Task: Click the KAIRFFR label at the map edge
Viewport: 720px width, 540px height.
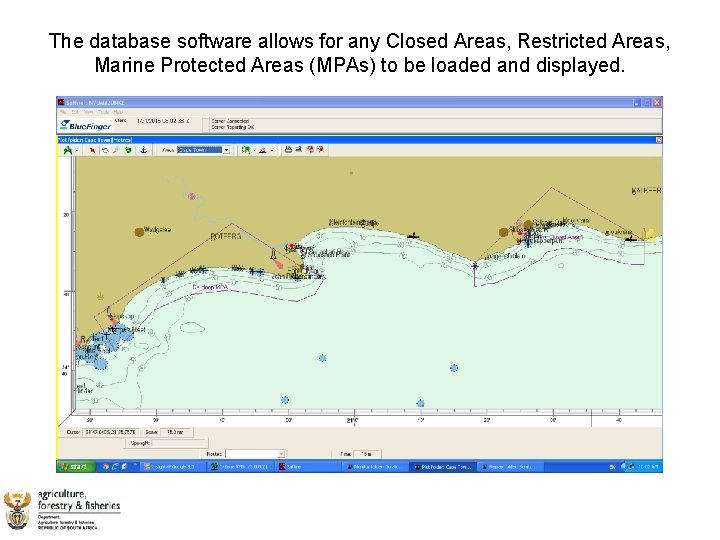Action: (x=646, y=191)
